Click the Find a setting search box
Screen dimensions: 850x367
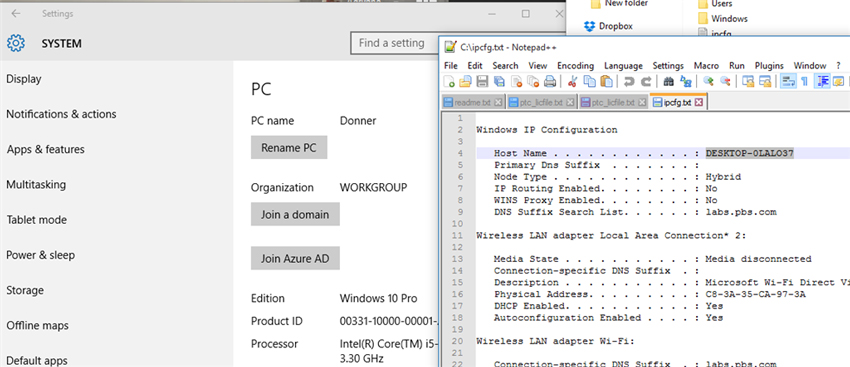(395, 43)
